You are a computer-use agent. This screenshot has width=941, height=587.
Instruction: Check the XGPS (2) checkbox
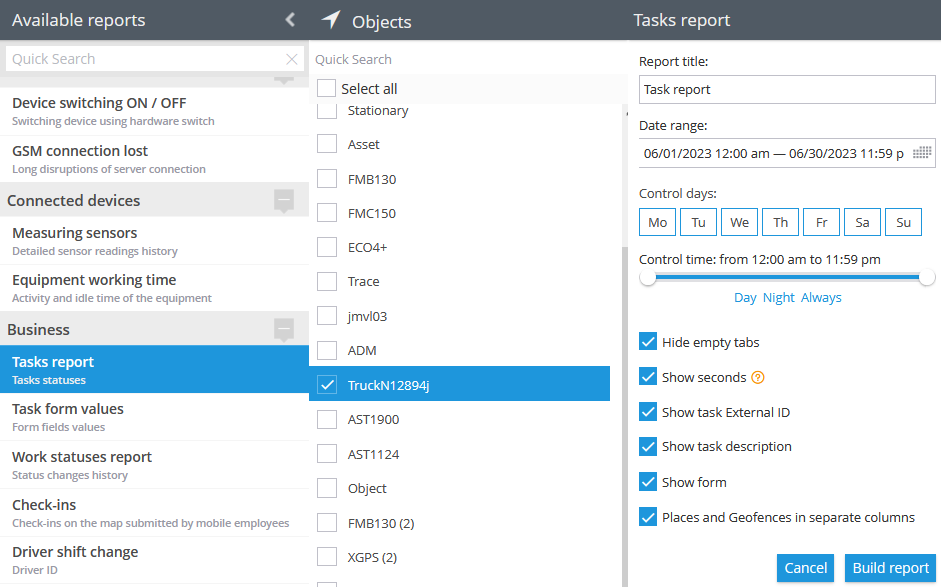[326, 557]
